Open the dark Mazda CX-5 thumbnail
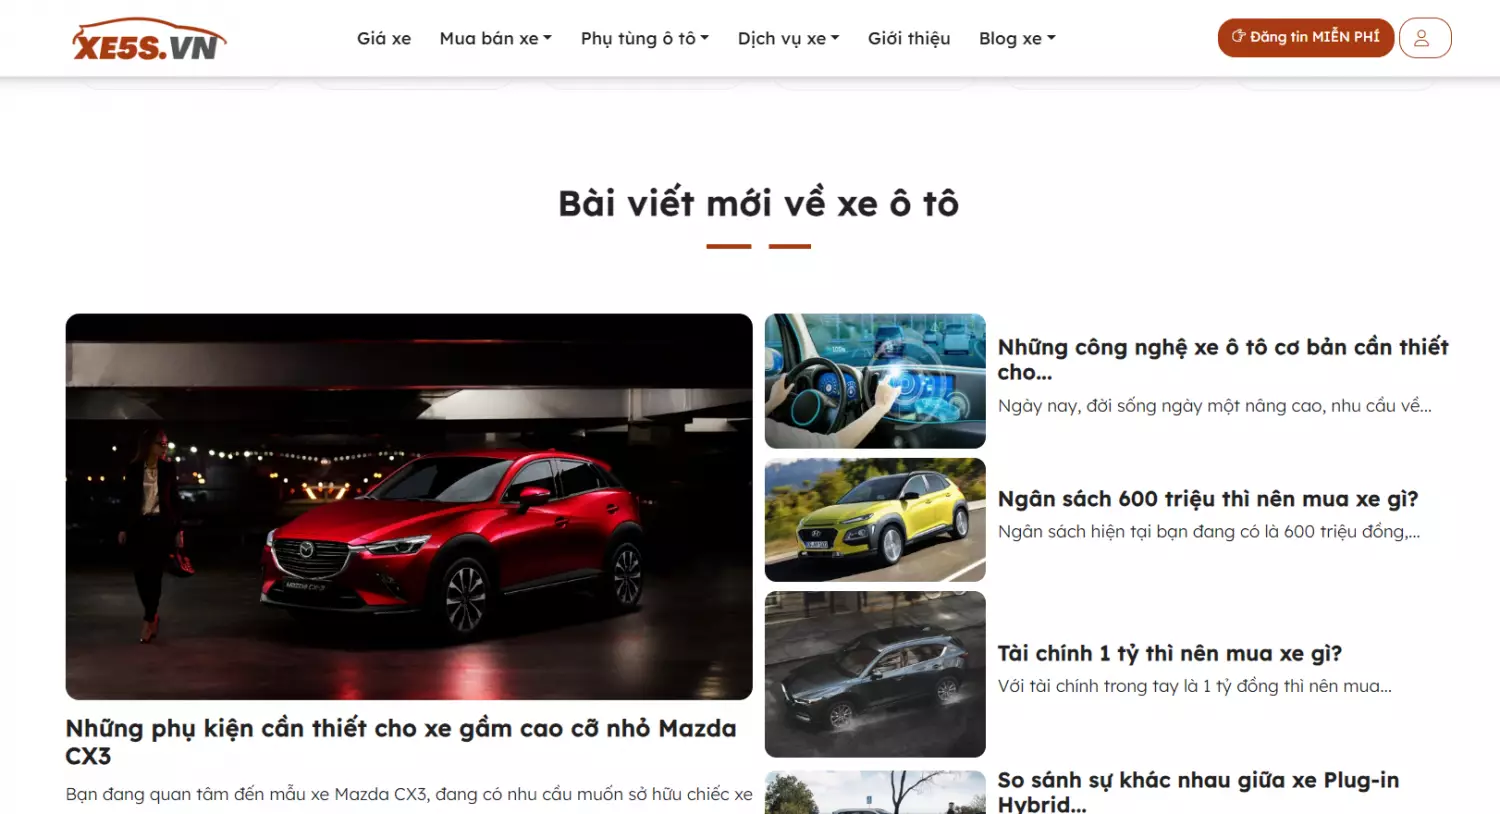 coord(875,674)
